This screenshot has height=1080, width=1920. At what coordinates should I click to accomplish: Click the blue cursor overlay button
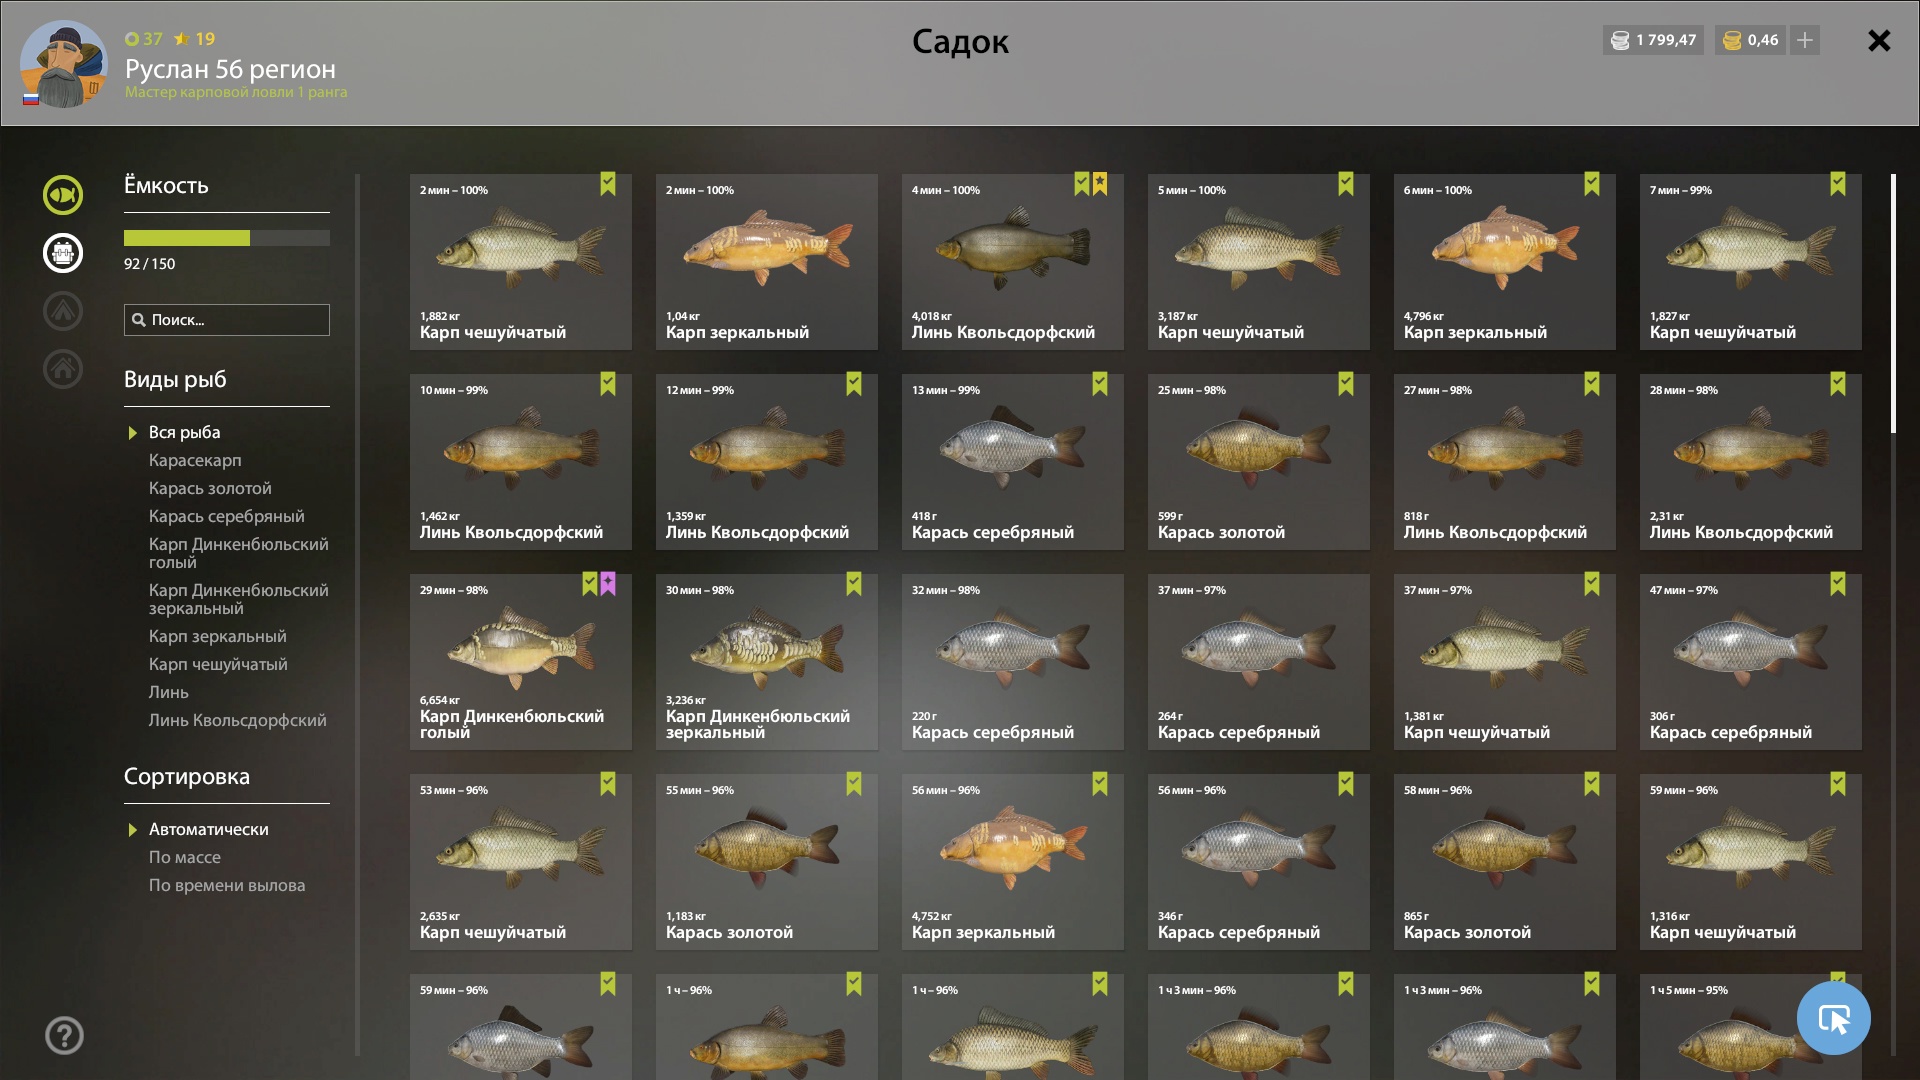tap(1833, 1018)
